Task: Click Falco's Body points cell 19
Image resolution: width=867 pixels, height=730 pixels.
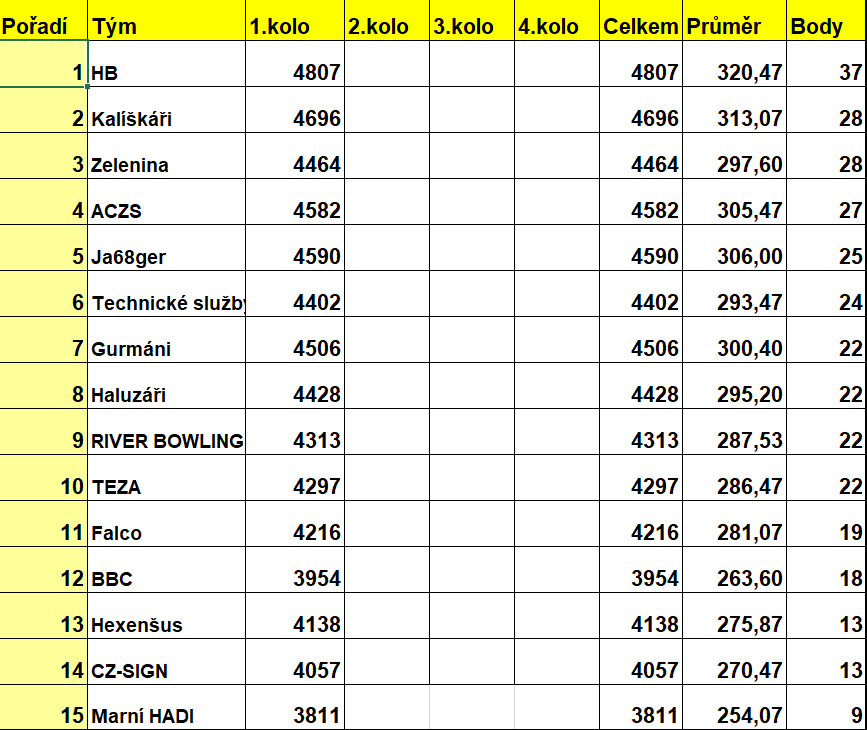Action: click(x=826, y=533)
